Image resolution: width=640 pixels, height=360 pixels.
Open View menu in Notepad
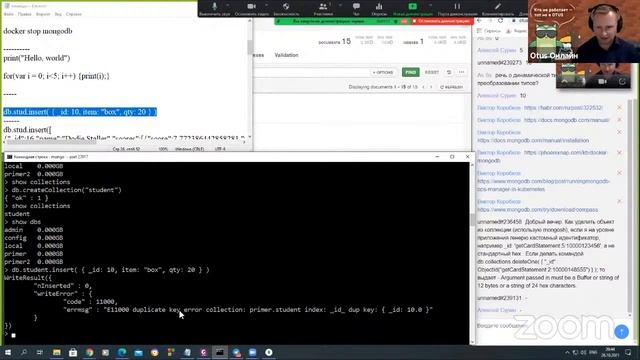(x=58, y=14)
